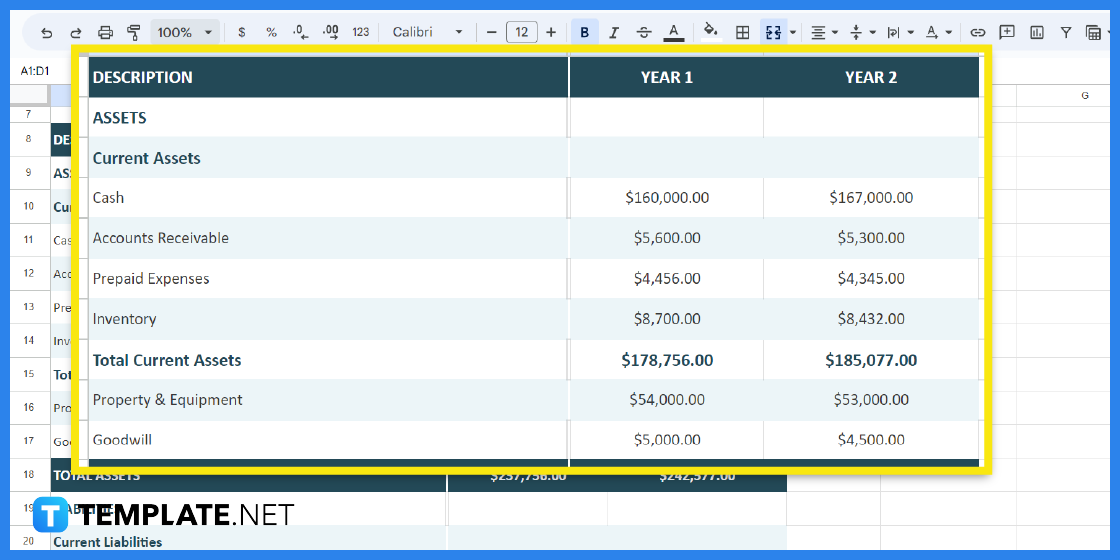
Task: Click the Inventory label
Action: (124, 319)
